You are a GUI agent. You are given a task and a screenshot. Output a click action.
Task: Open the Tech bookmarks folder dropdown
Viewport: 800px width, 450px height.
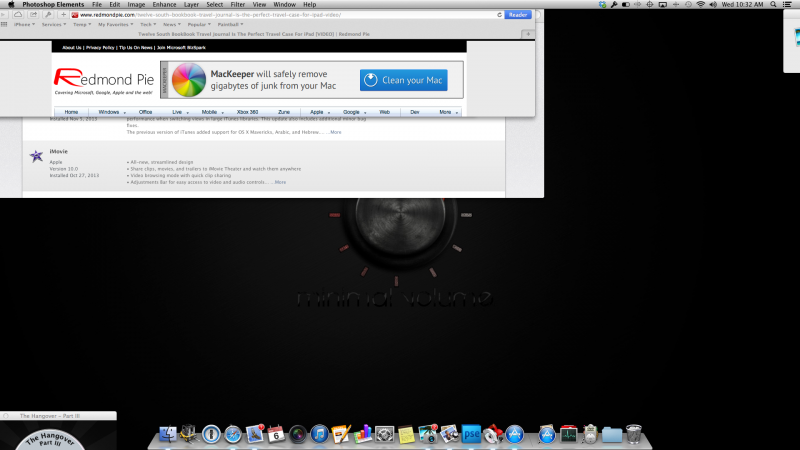tap(148, 24)
